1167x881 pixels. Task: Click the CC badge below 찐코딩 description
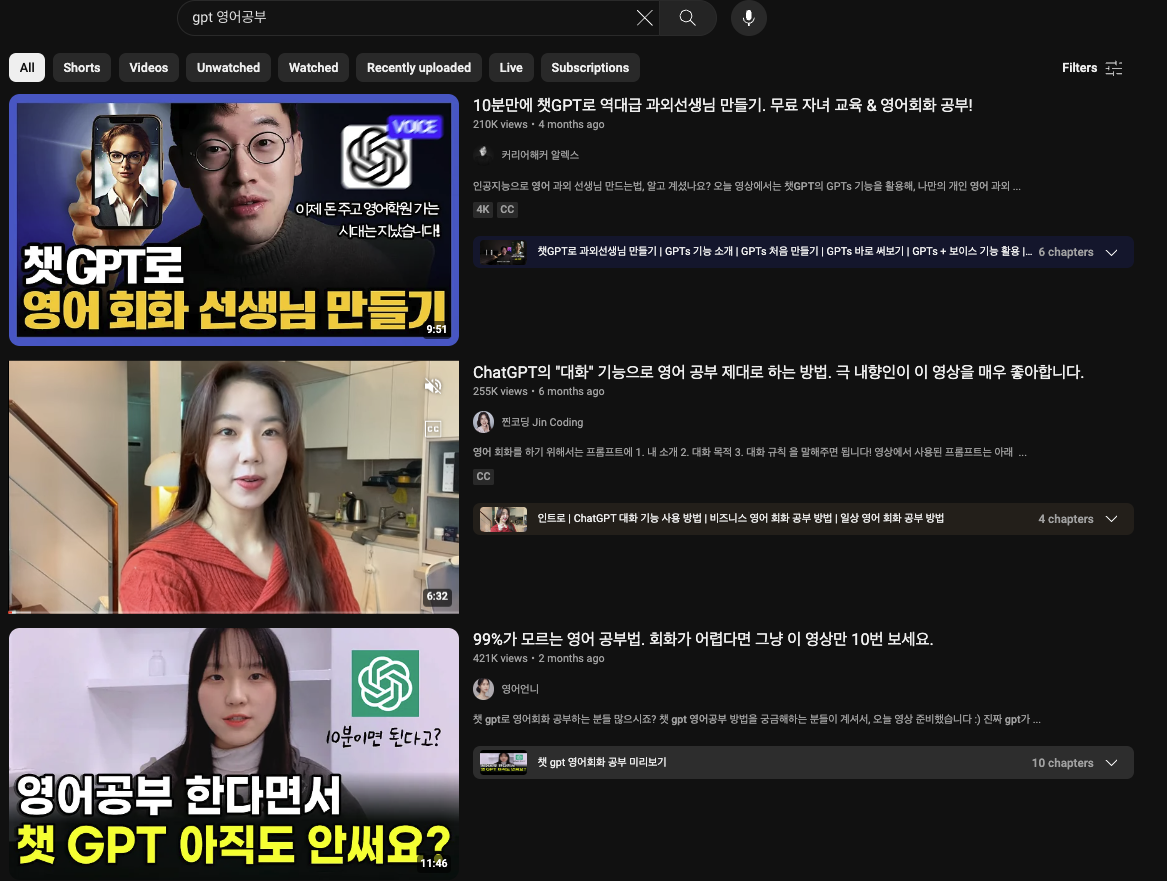483,477
